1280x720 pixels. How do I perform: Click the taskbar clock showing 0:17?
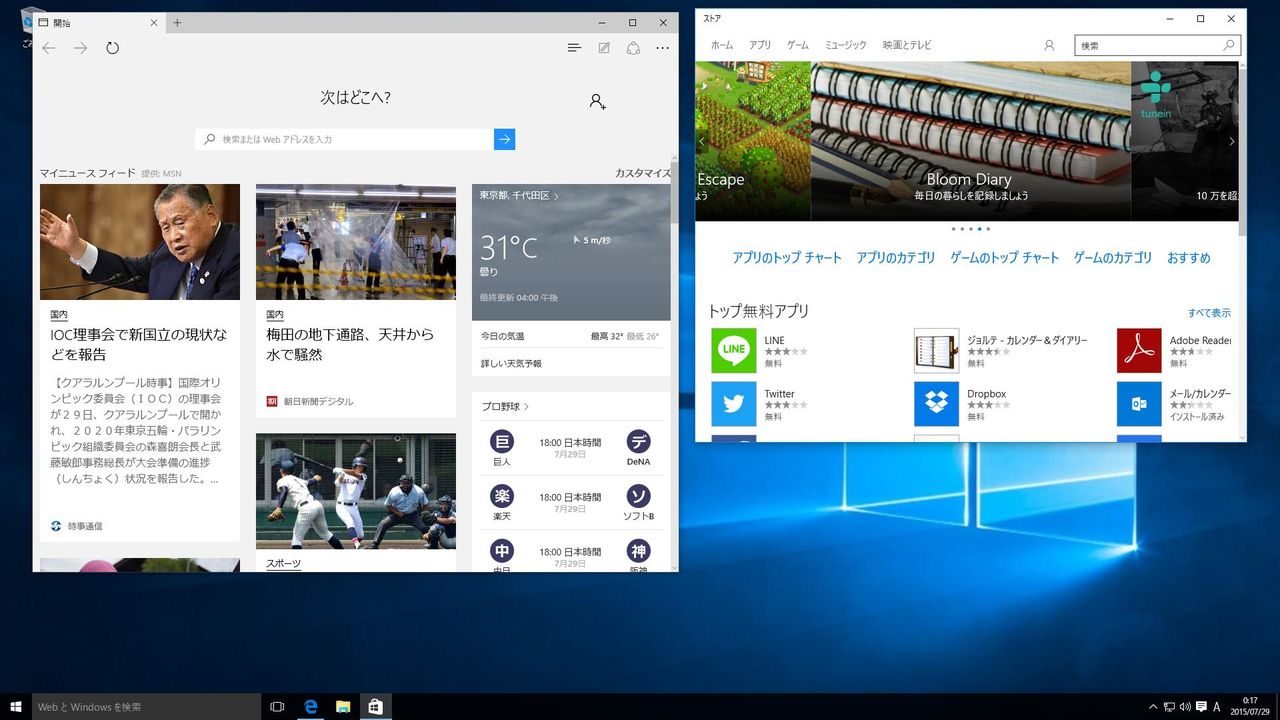(1250, 707)
